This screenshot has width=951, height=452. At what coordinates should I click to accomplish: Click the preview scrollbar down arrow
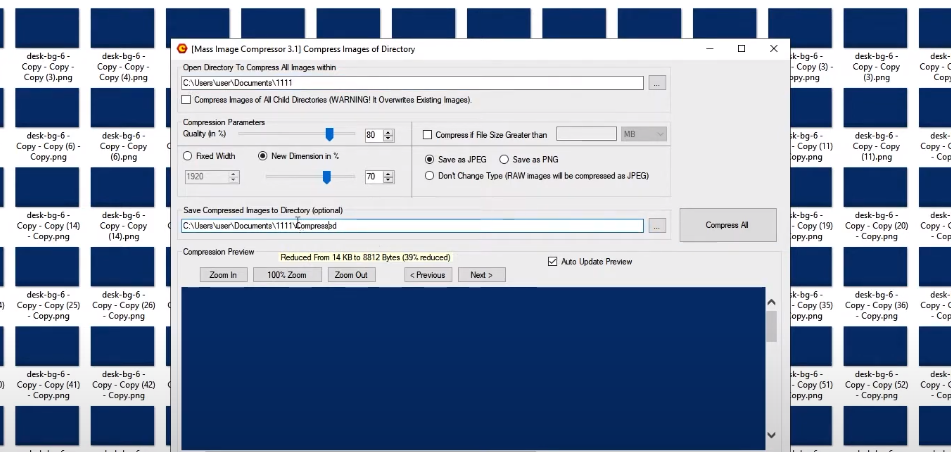point(771,435)
